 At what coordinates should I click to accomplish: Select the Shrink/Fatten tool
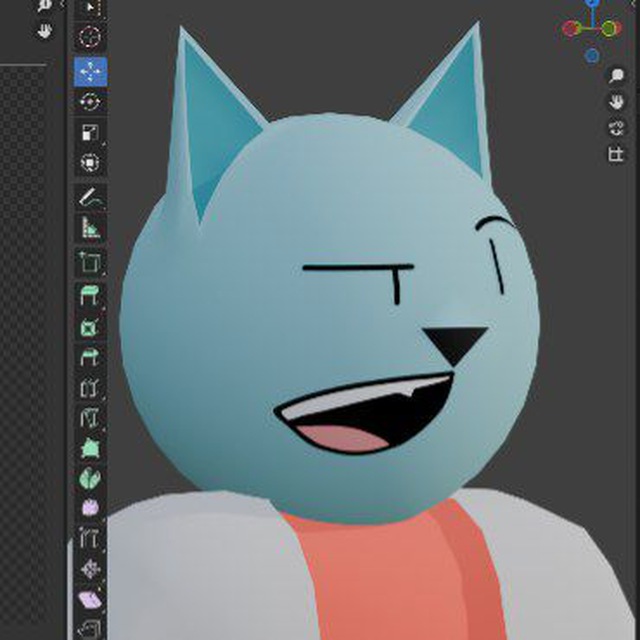click(x=90, y=569)
